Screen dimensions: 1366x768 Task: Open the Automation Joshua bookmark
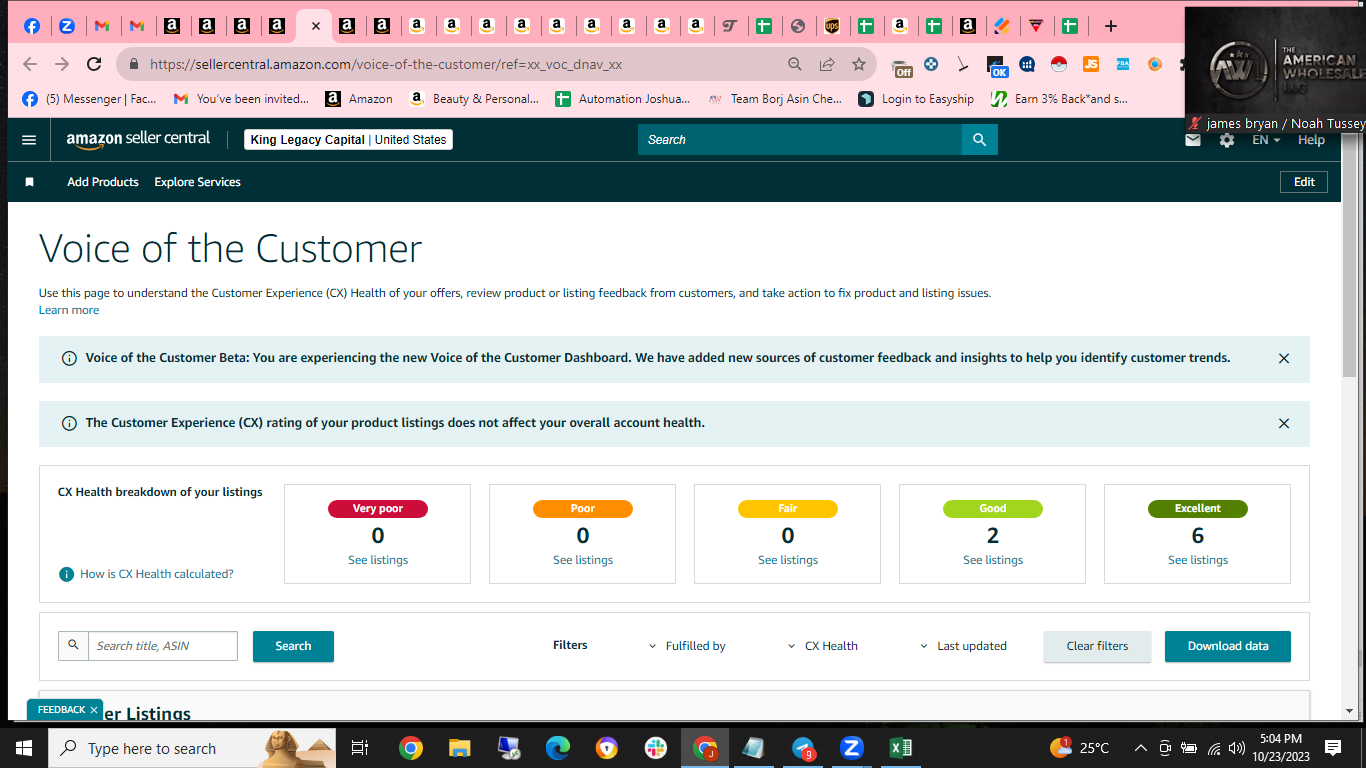623,99
